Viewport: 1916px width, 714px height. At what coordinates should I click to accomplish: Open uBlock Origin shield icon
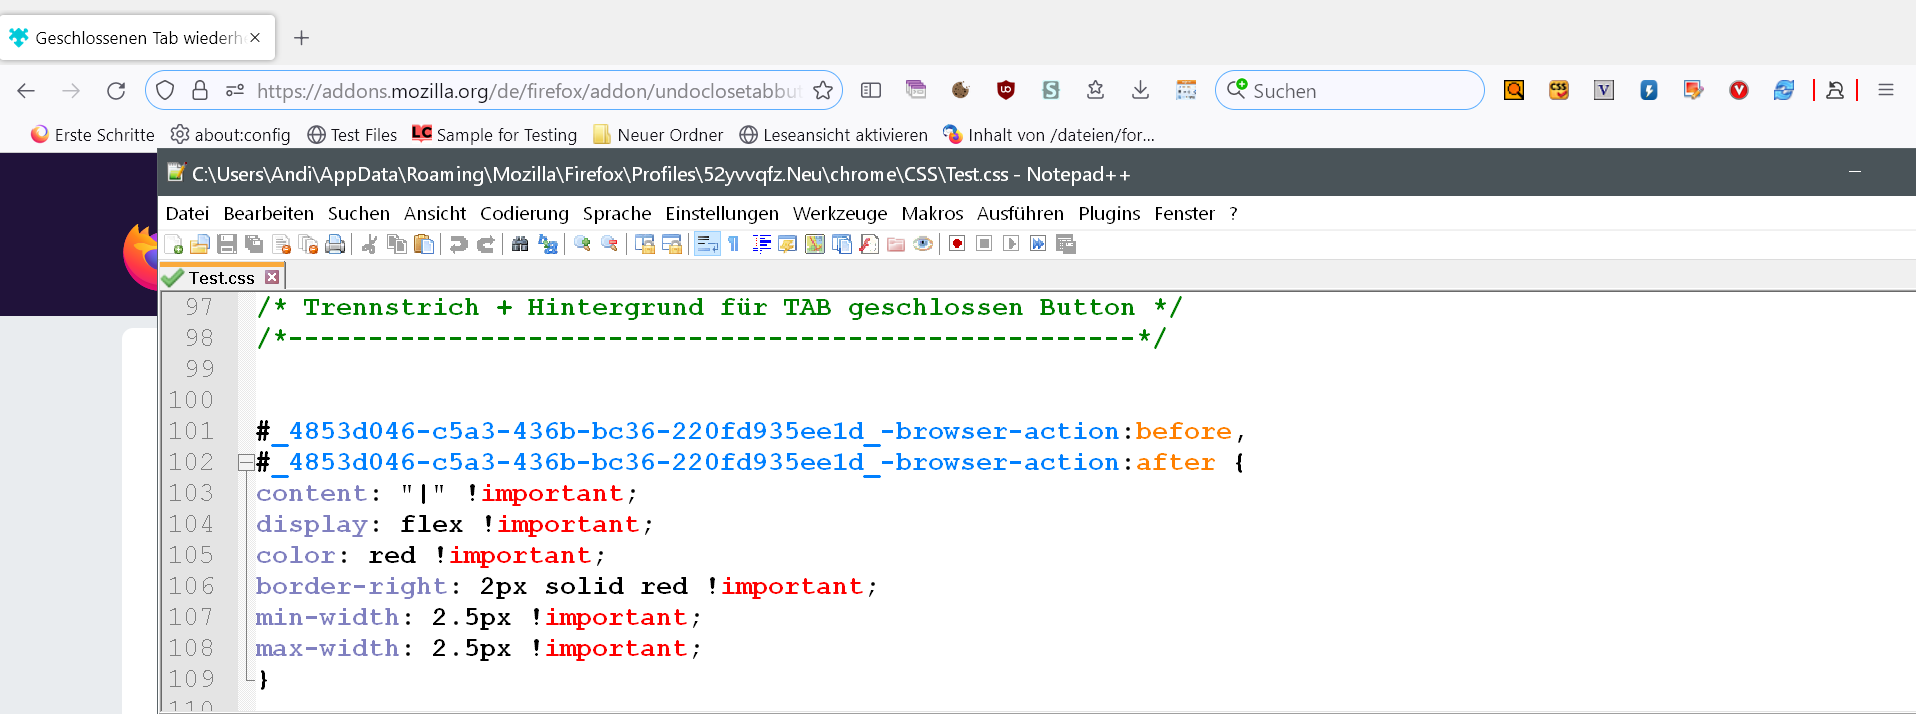(1006, 91)
